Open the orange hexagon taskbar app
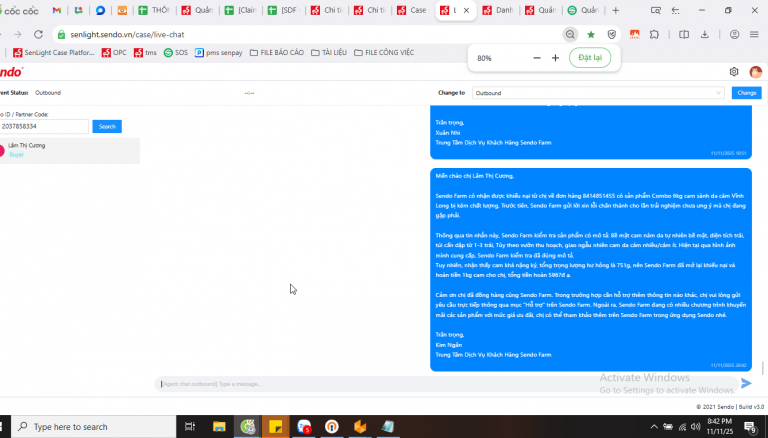The image size is (768, 438). coord(360,427)
